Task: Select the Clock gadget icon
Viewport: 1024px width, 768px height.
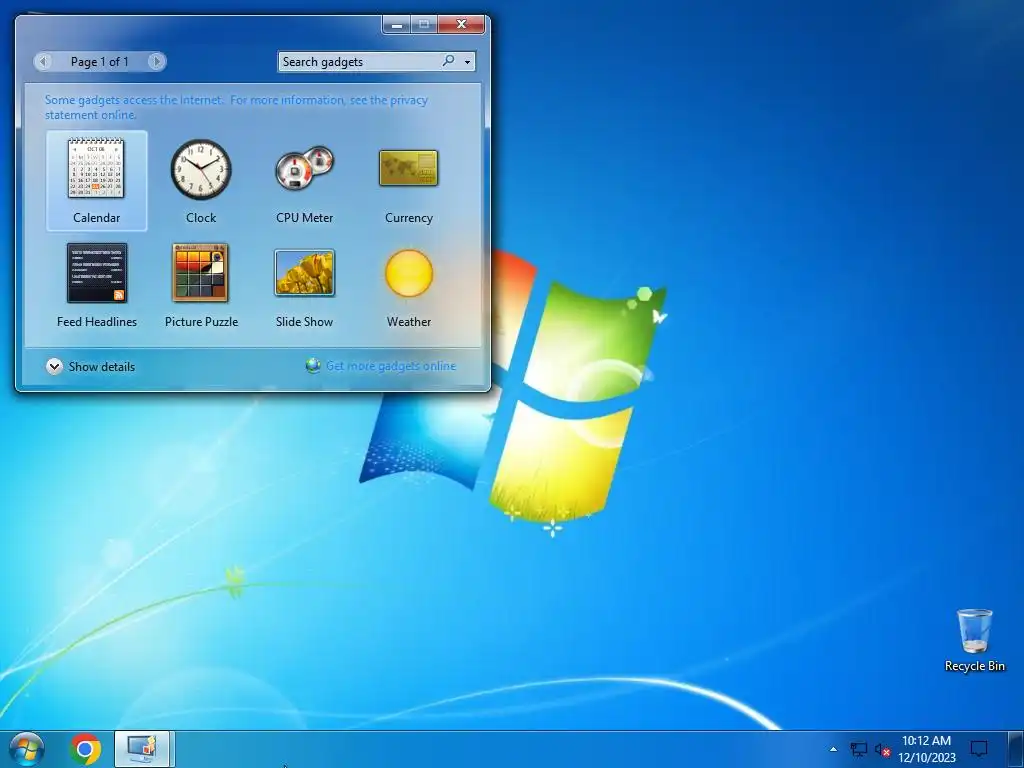Action: click(x=200, y=169)
